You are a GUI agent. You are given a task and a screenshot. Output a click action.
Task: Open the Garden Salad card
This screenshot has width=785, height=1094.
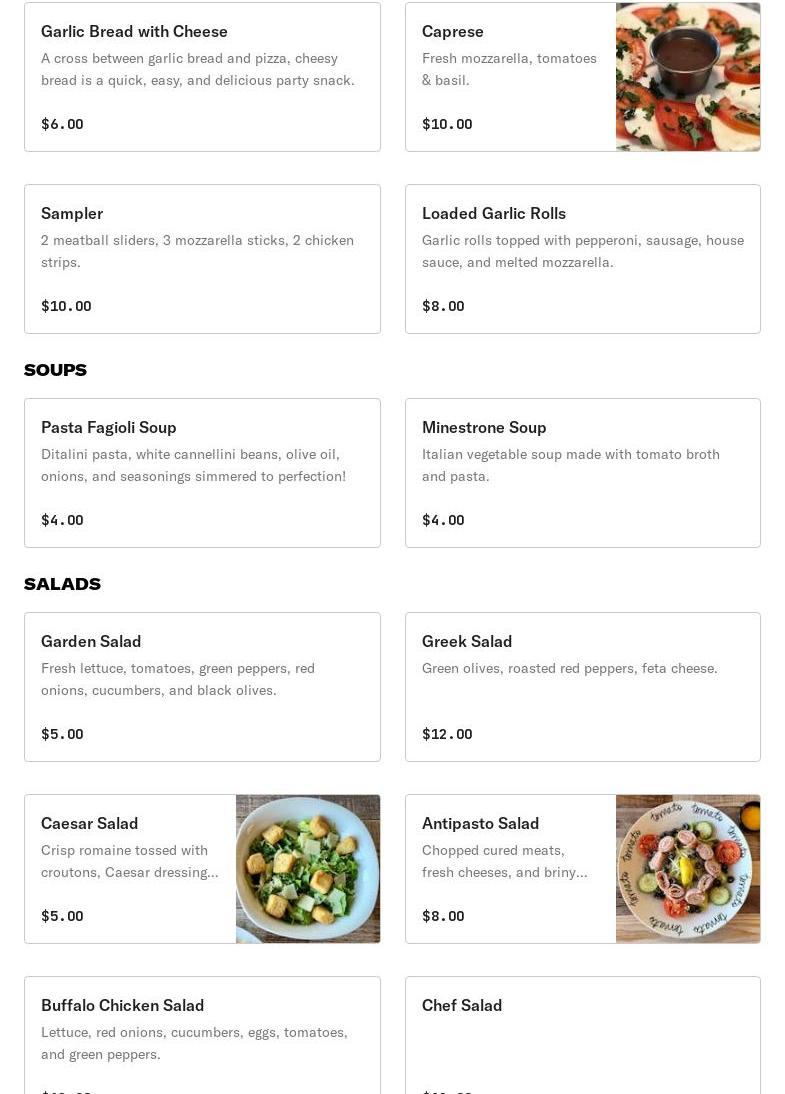tap(202, 687)
